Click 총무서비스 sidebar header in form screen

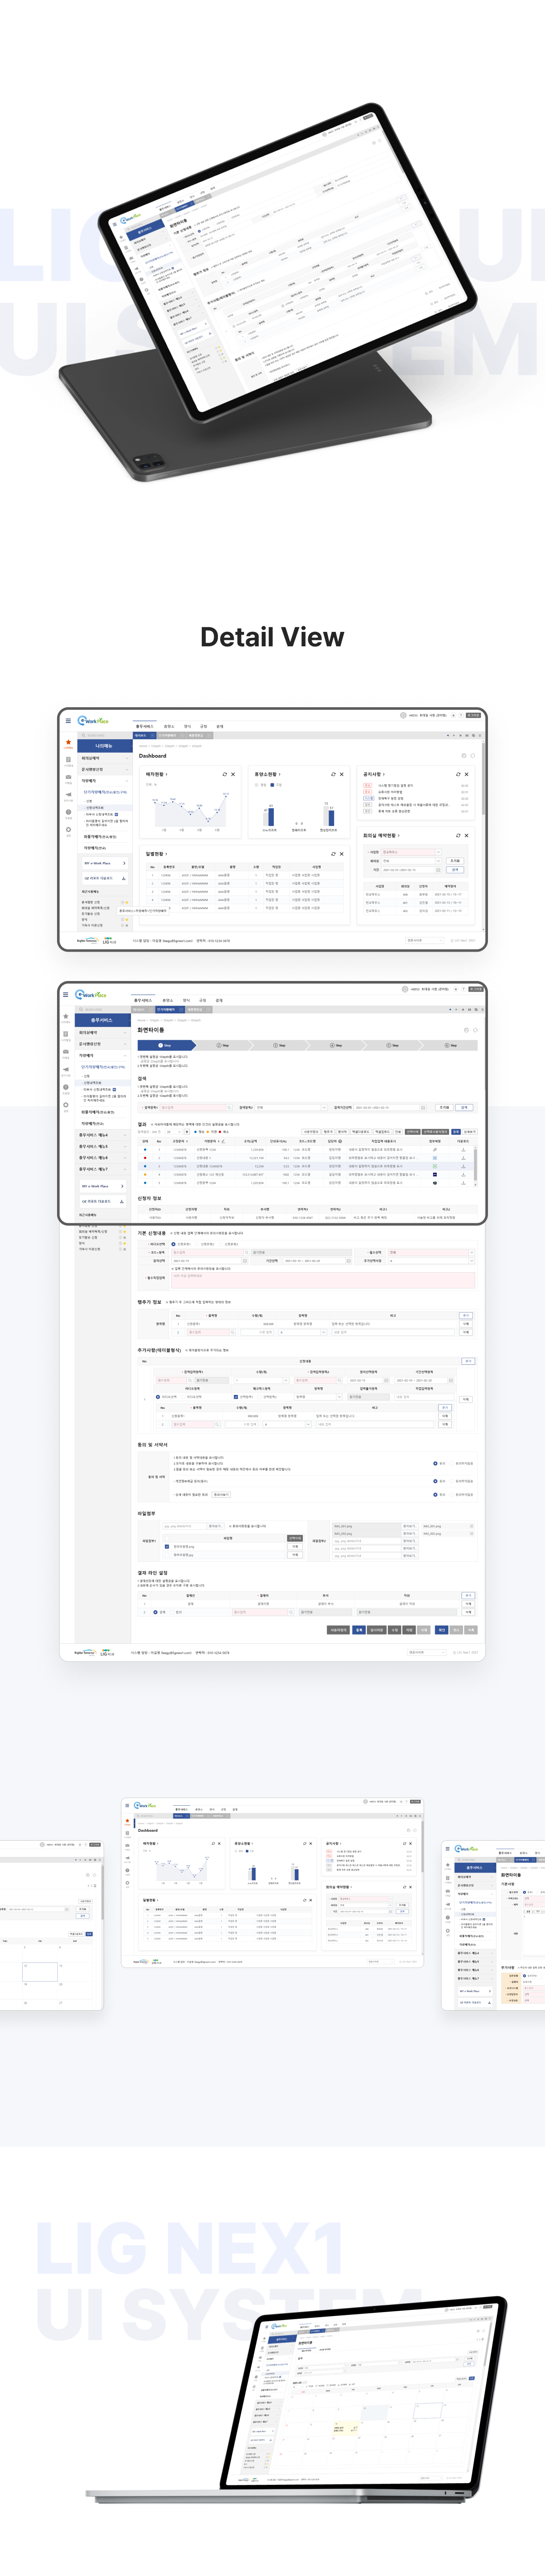pyautogui.click(x=103, y=1020)
